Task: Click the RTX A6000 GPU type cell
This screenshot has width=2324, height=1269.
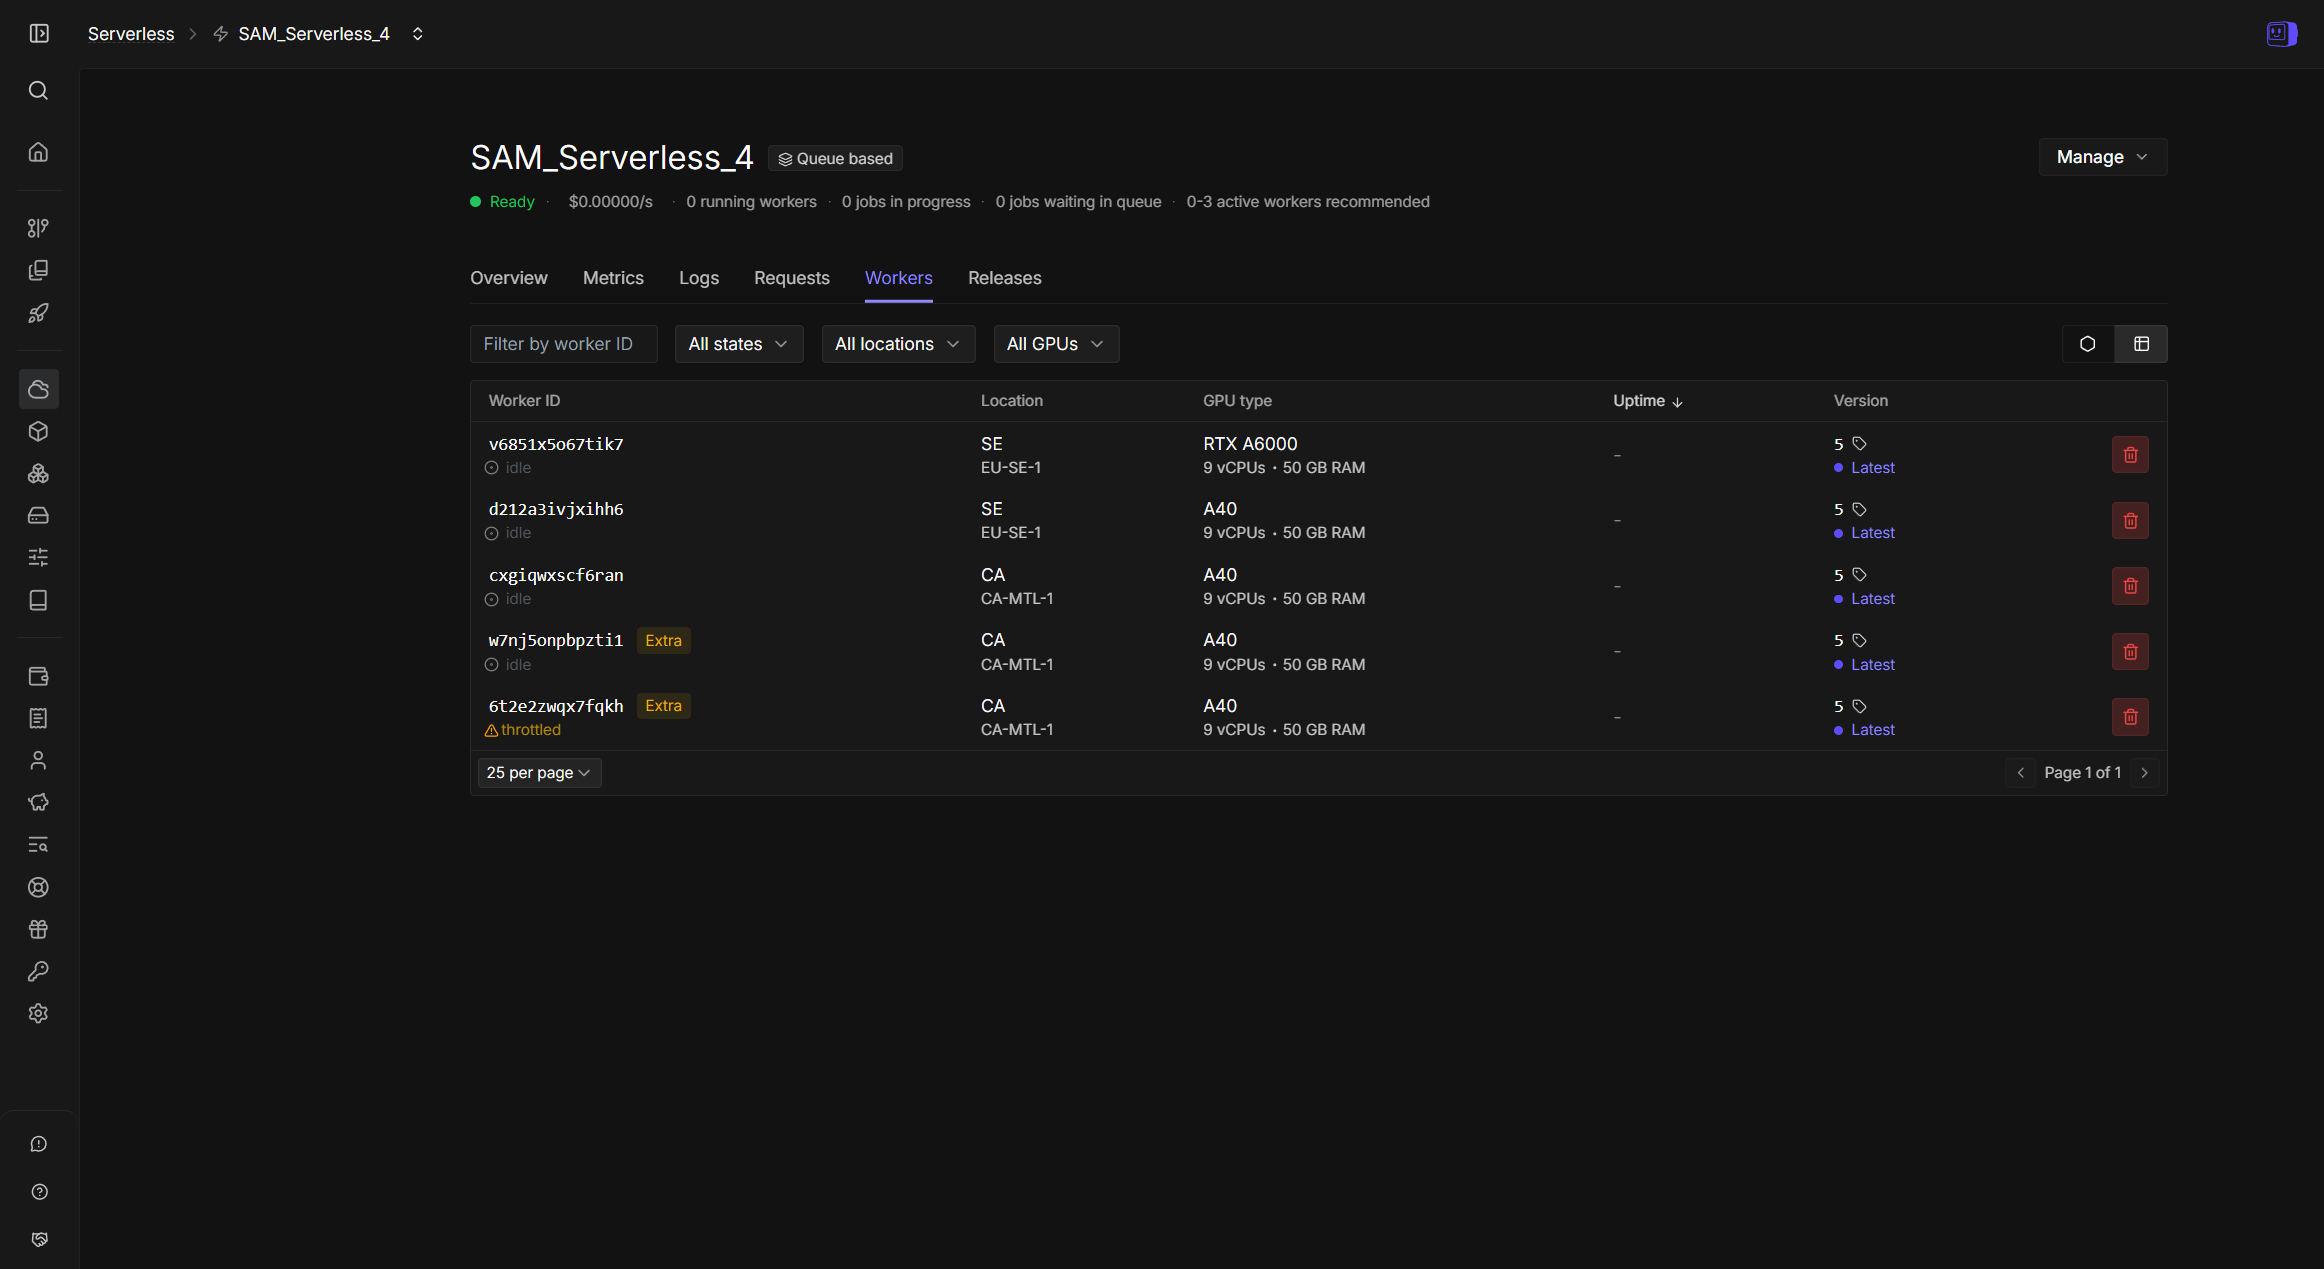Action: pyautogui.click(x=1250, y=444)
